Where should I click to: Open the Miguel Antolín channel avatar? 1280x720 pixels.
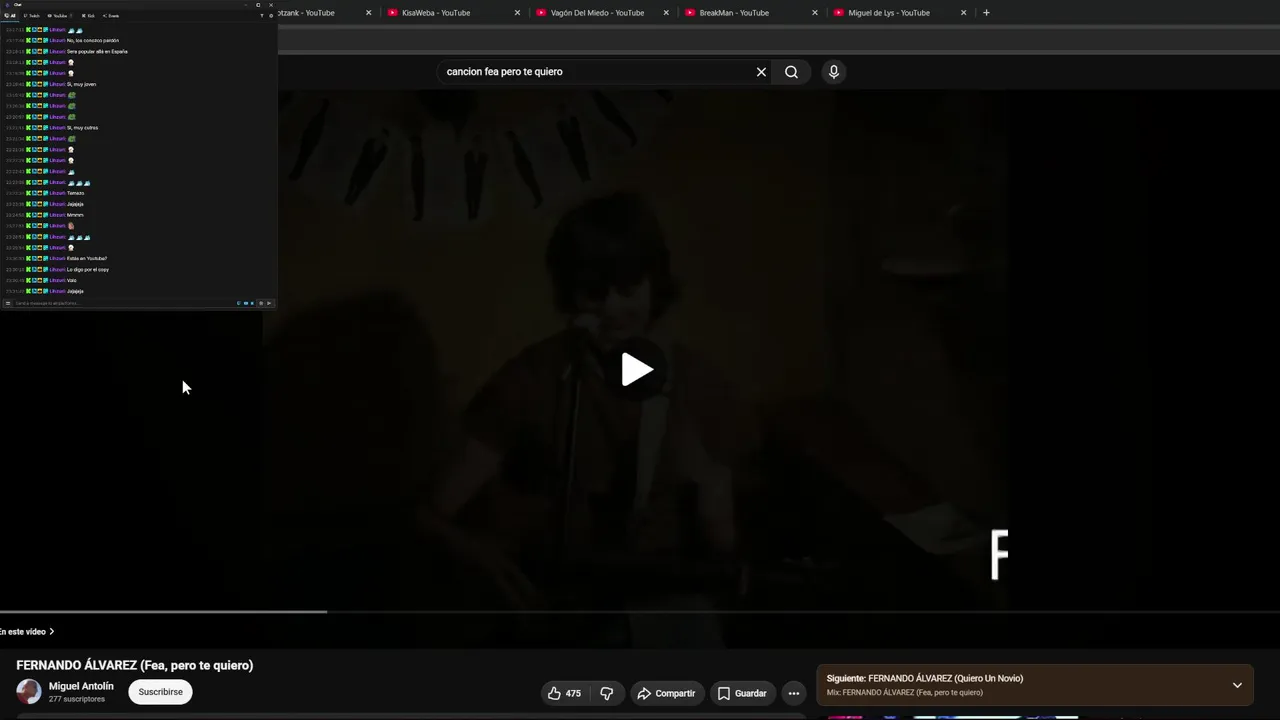tap(29, 691)
